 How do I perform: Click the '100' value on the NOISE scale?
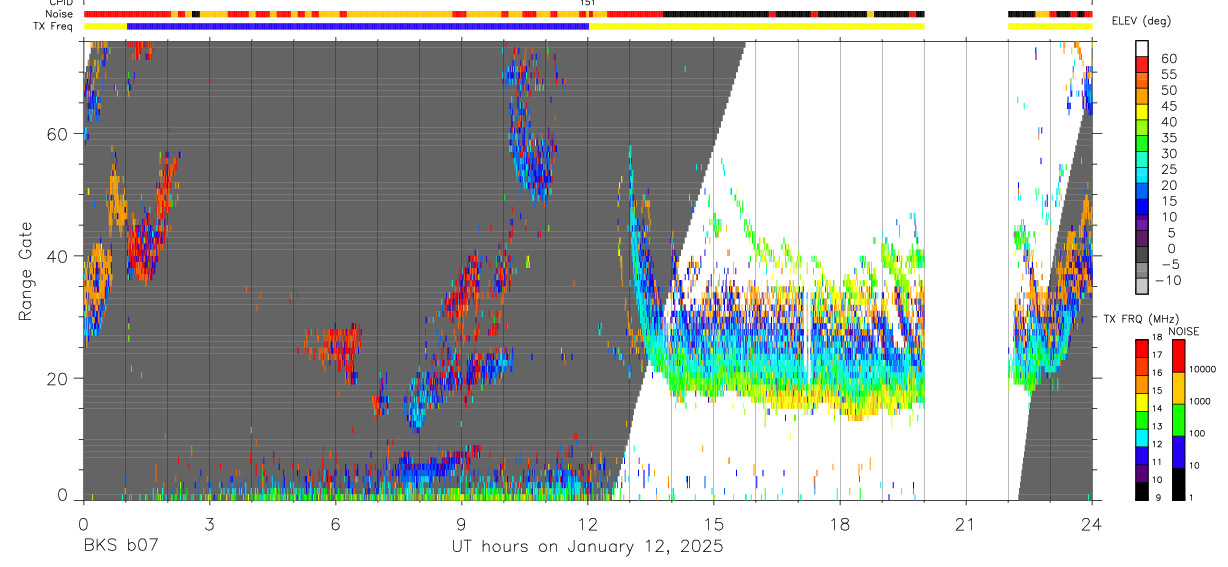click(1198, 434)
